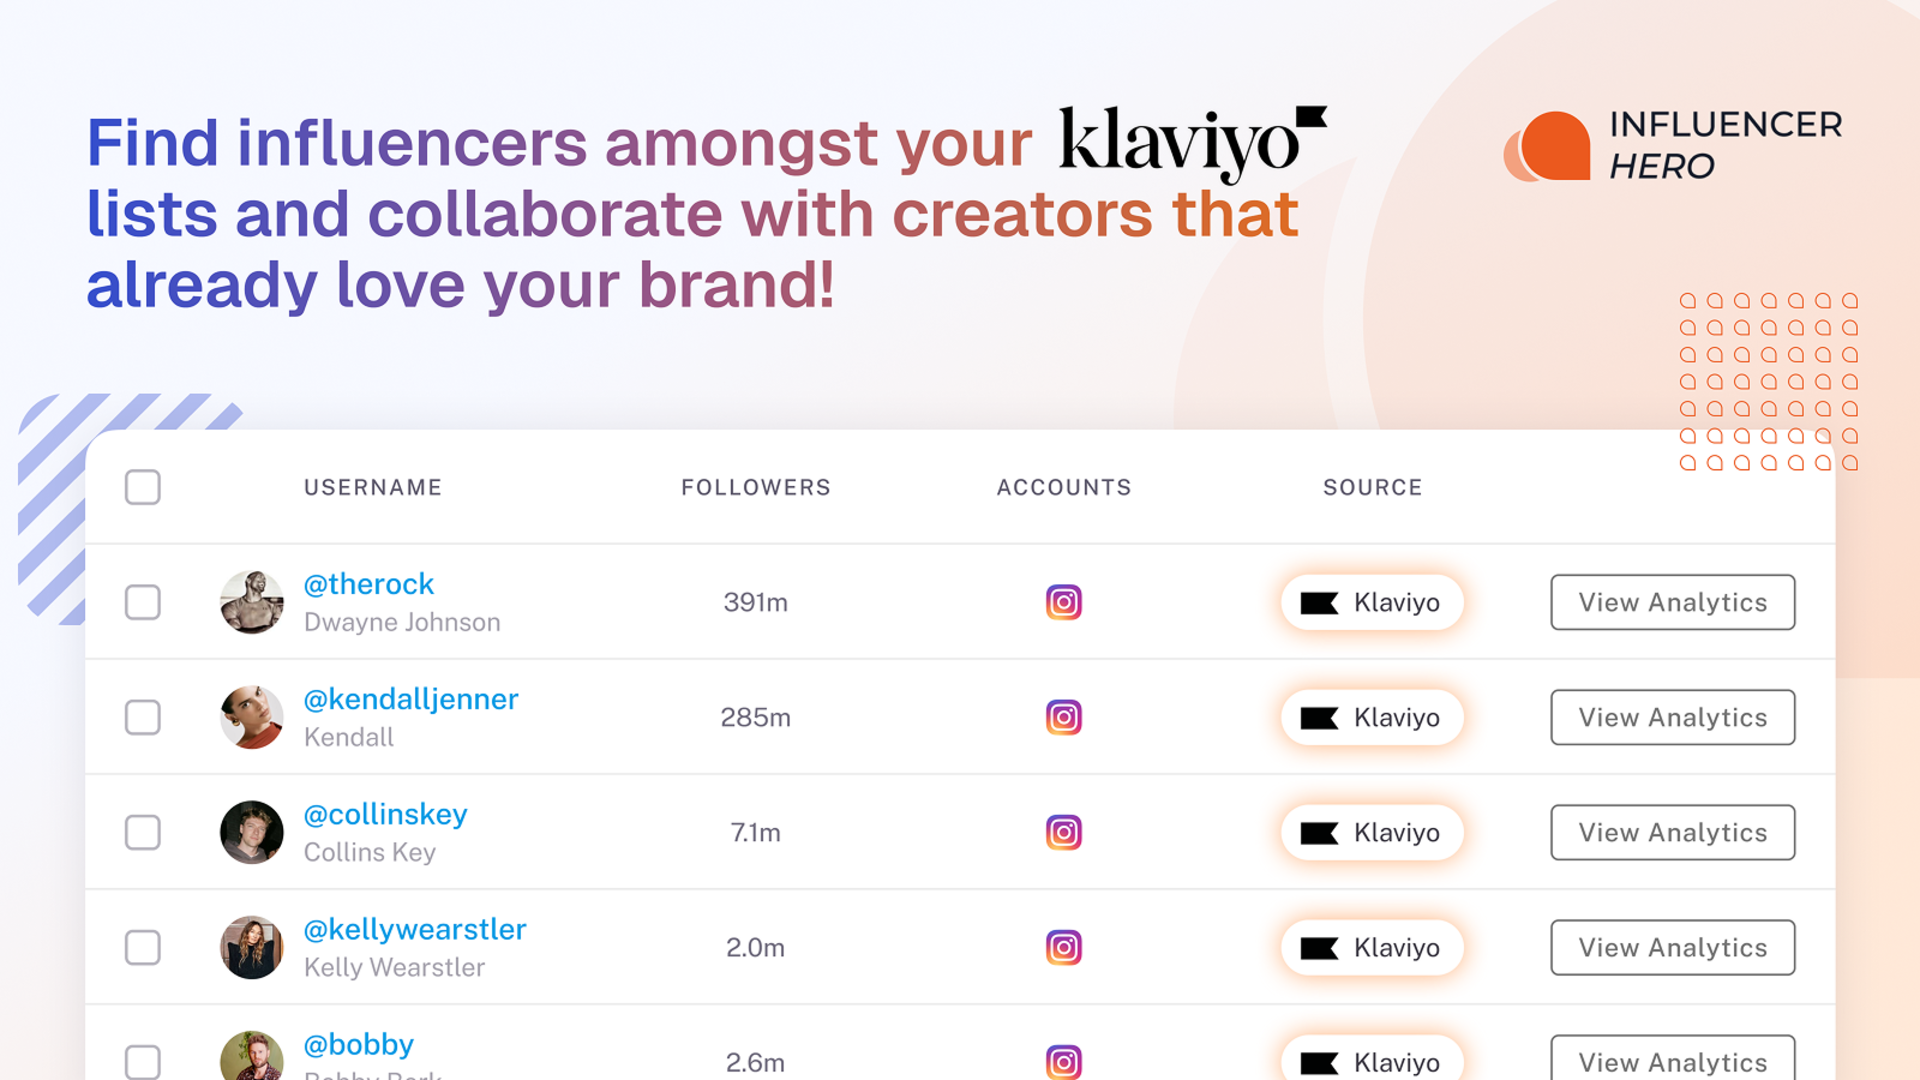Toggle the select-all checkbox in table header
This screenshot has height=1080, width=1920.
click(143, 487)
